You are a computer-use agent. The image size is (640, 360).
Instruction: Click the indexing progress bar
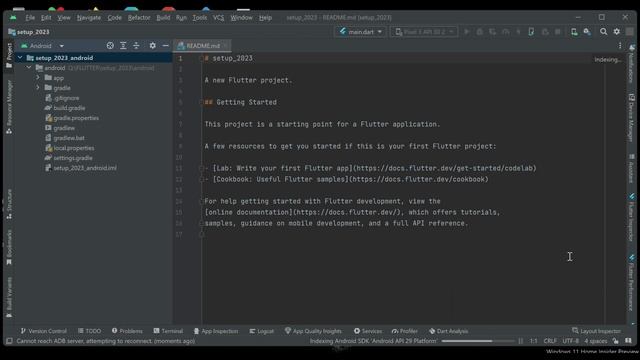(x=478, y=341)
